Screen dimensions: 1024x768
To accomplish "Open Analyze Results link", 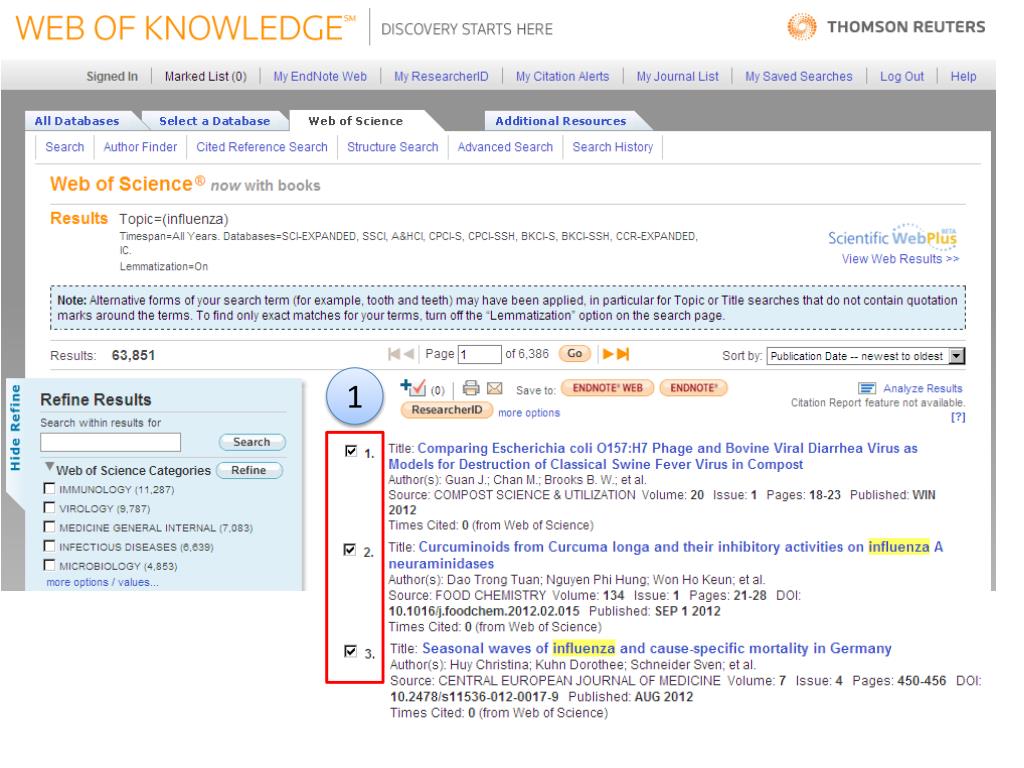I will [923, 389].
